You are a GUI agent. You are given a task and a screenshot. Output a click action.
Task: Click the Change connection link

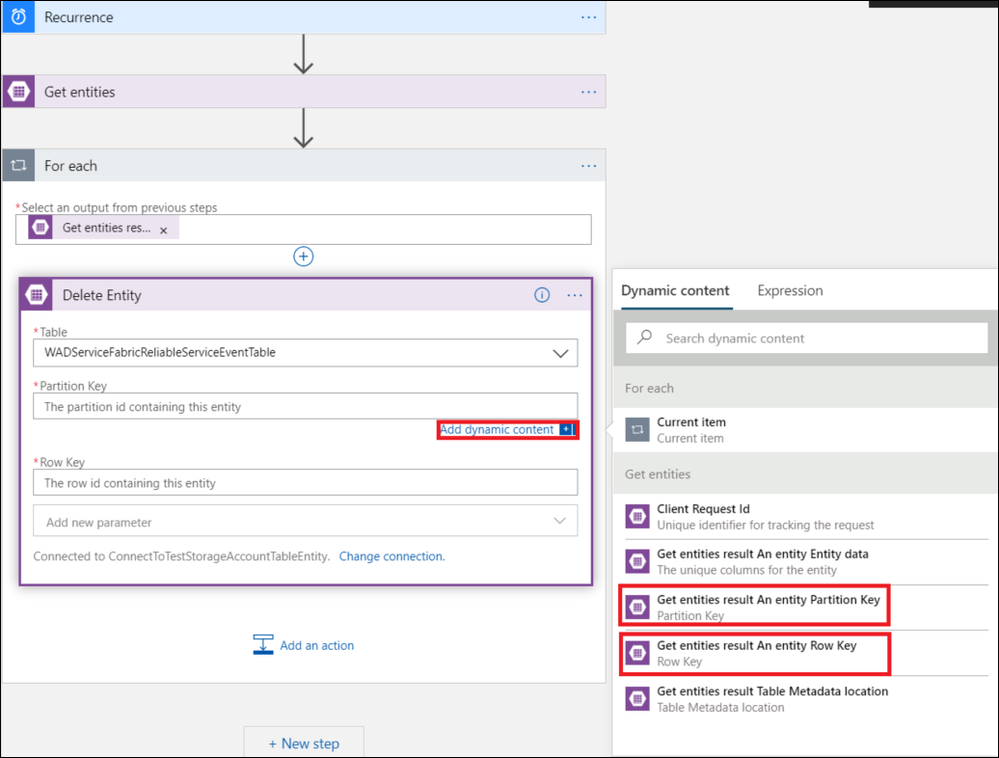tap(392, 556)
